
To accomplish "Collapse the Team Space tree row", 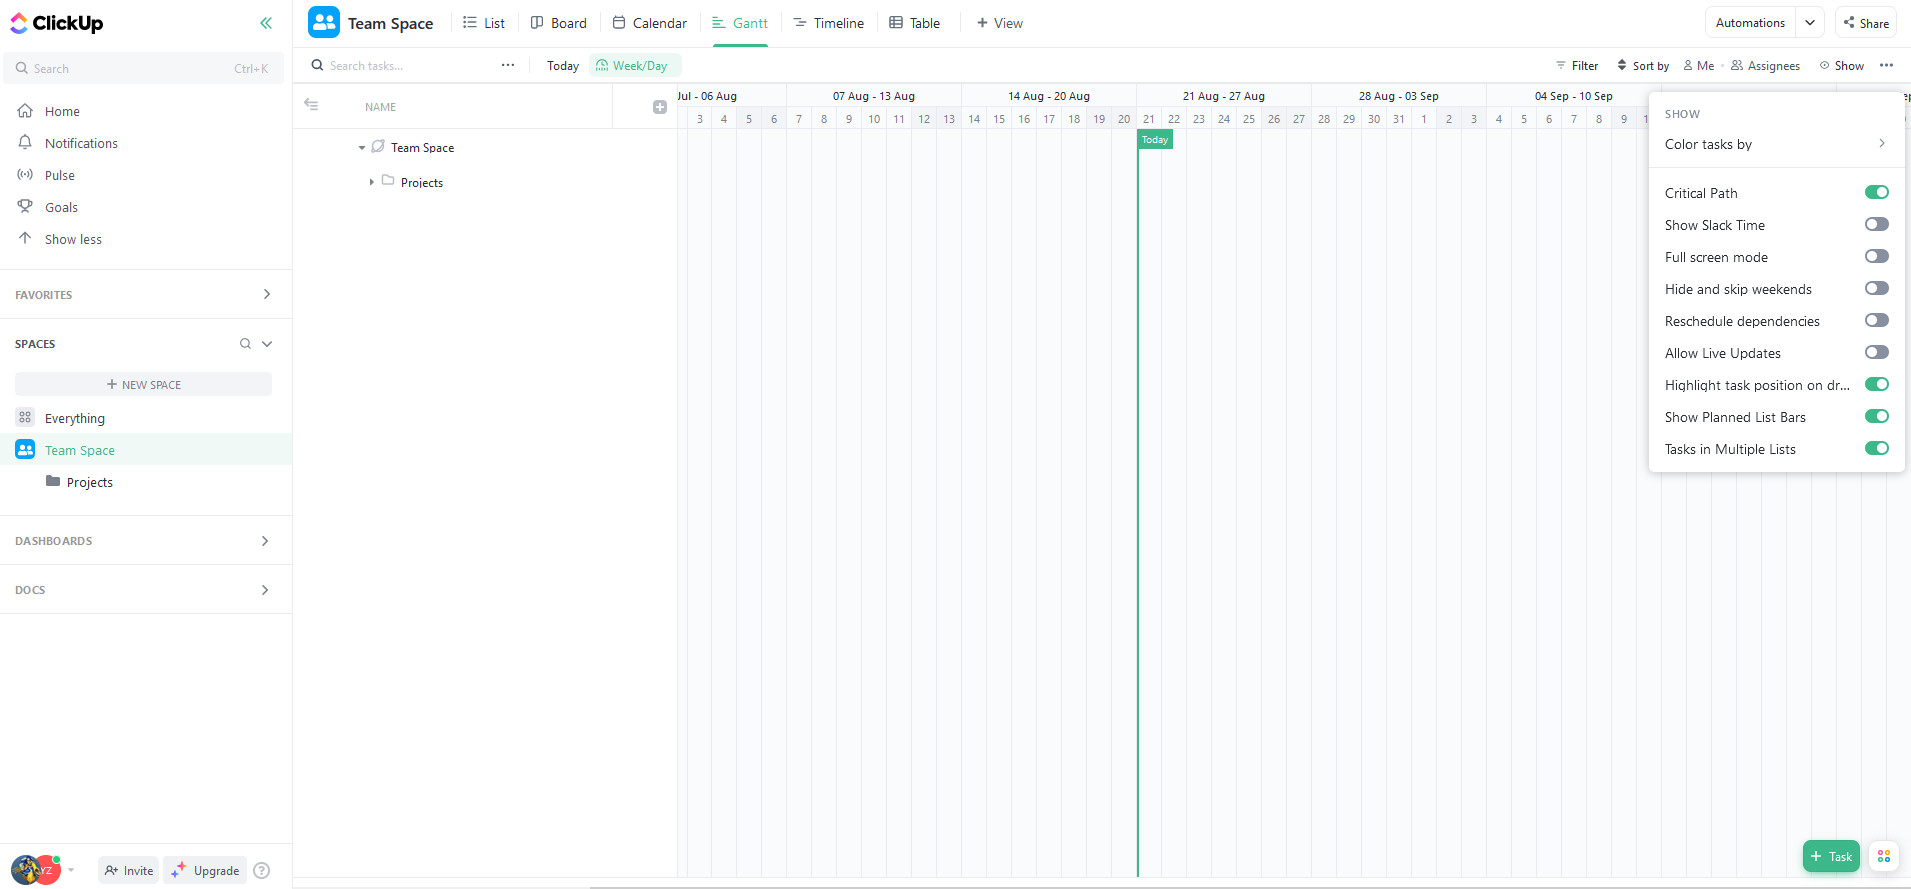I will [362, 147].
